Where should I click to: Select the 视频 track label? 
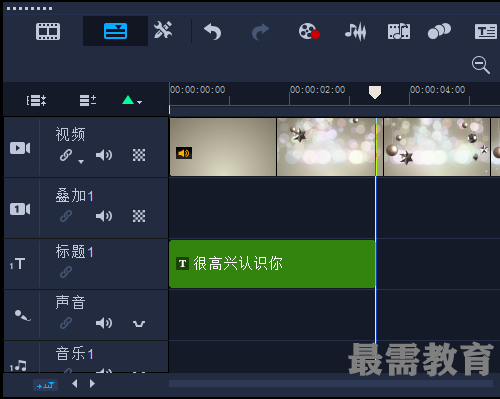click(x=70, y=134)
